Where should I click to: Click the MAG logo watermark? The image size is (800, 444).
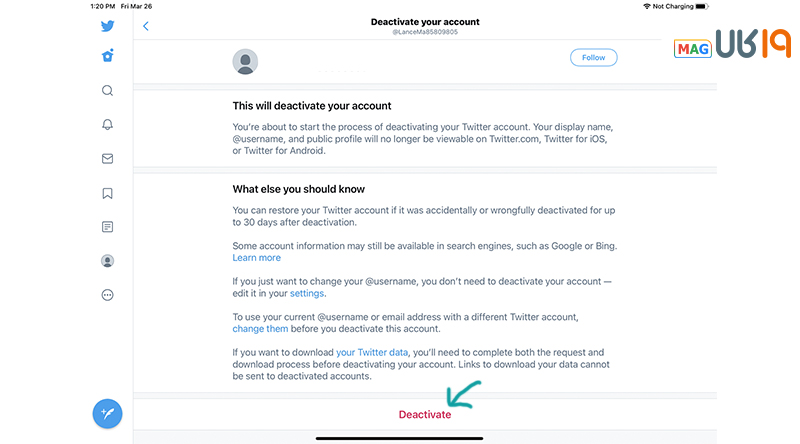pos(692,49)
